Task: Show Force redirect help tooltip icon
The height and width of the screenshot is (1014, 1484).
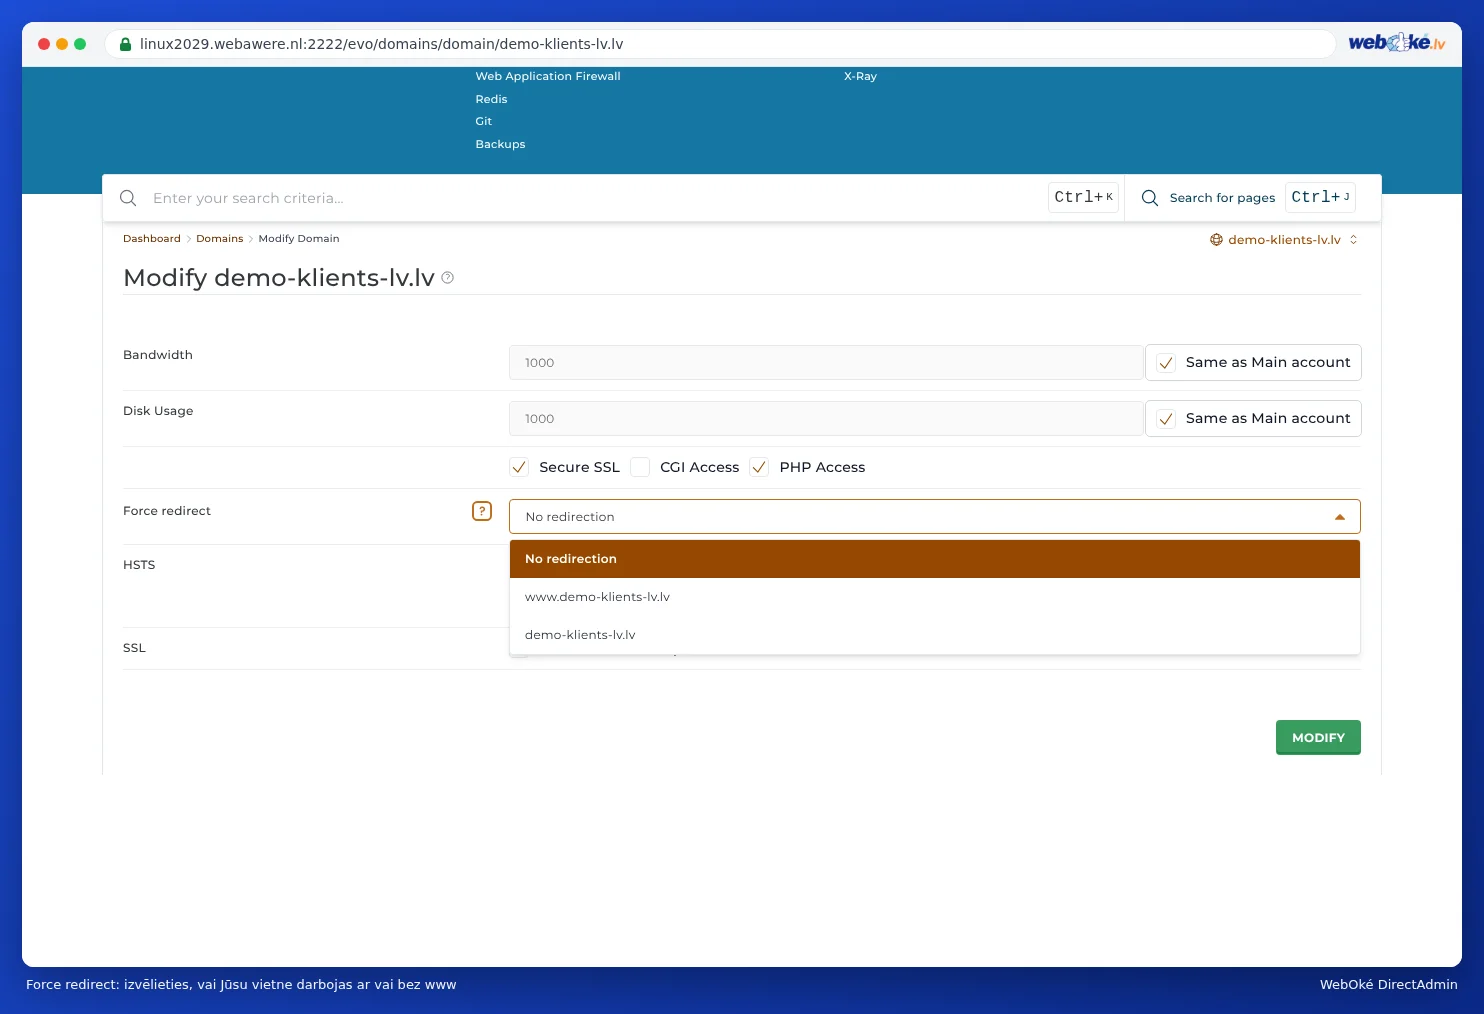Action: point(482,511)
